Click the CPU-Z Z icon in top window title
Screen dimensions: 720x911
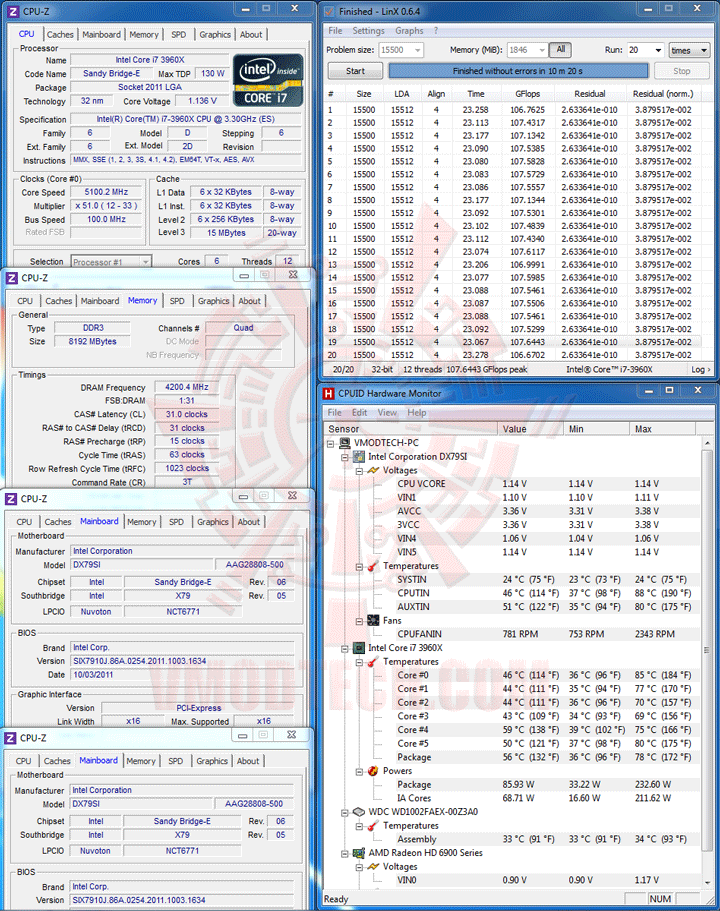click(x=13, y=11)
